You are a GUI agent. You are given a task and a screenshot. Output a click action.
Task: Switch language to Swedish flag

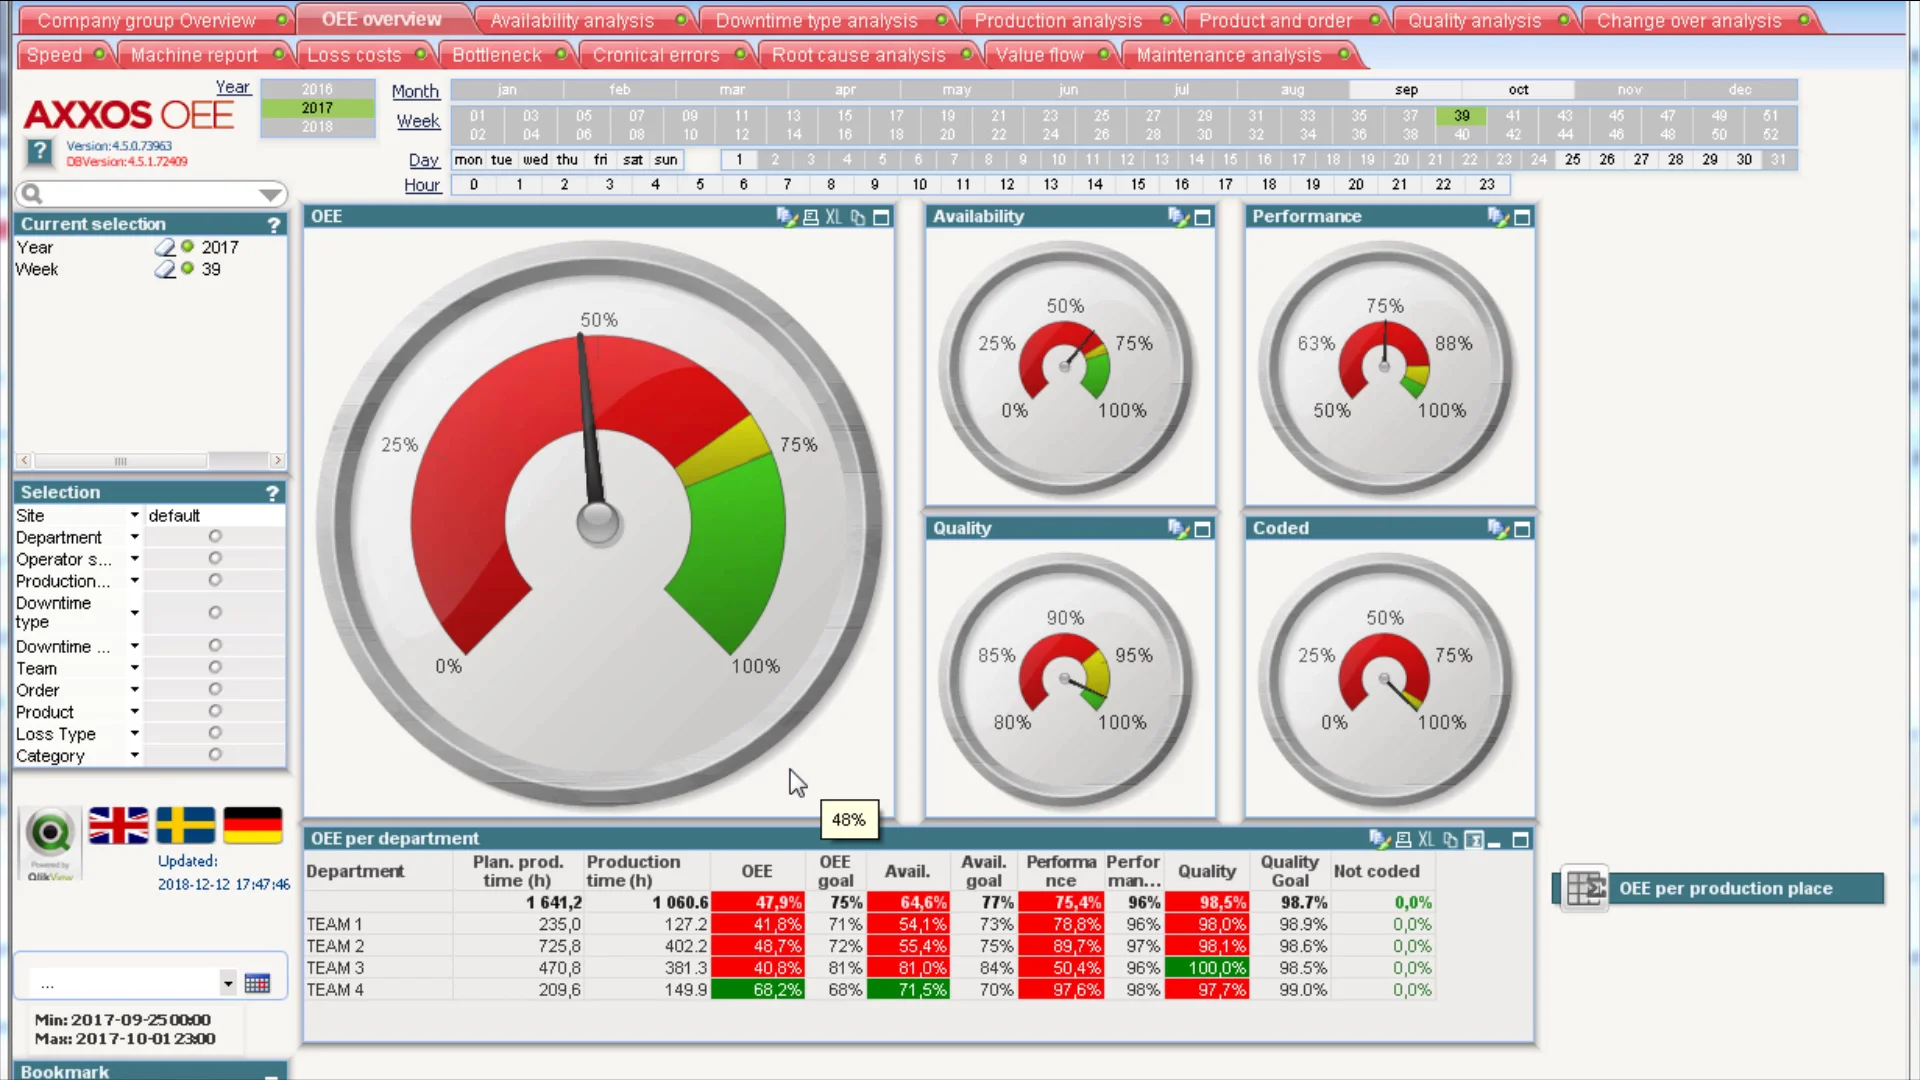pyautogui.click(x=186, y=826)
